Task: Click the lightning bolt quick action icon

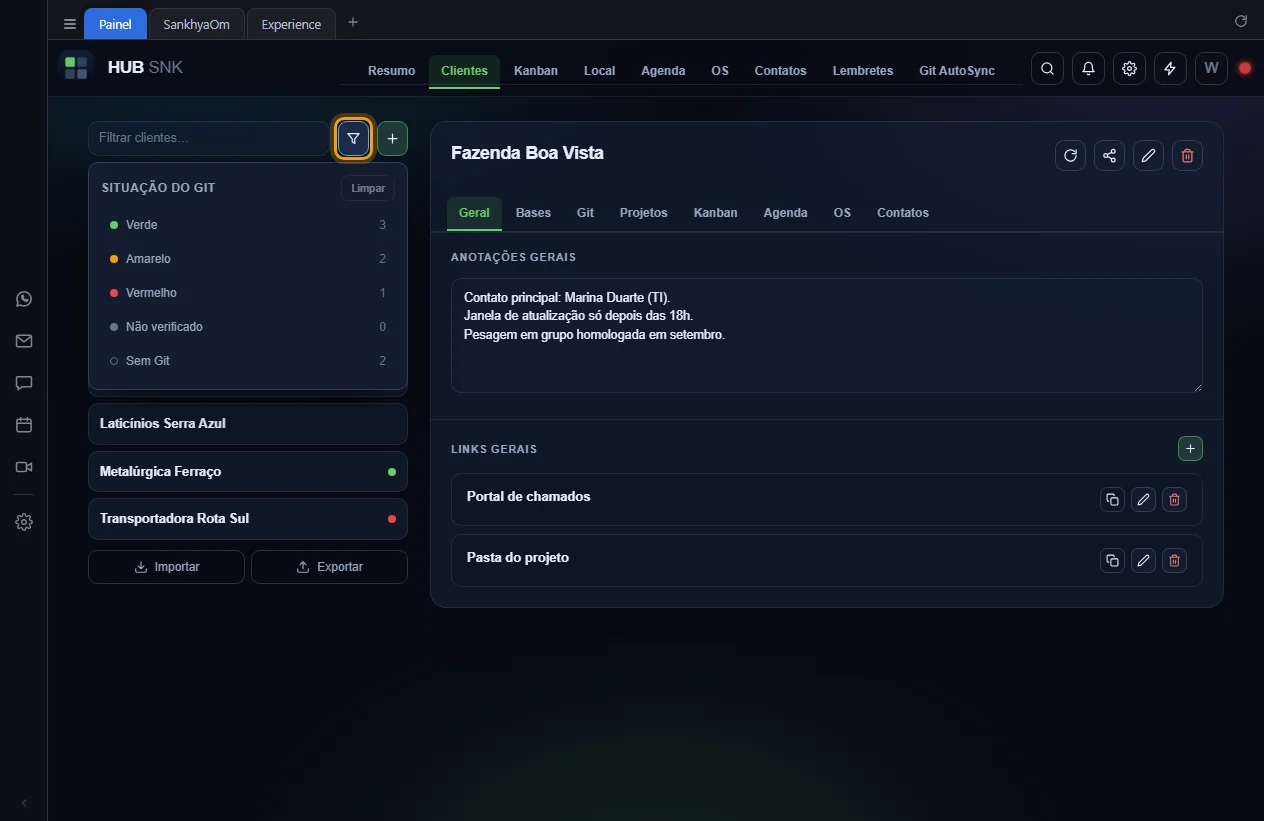Action: pyautogui.click(x=1170, y=69)
